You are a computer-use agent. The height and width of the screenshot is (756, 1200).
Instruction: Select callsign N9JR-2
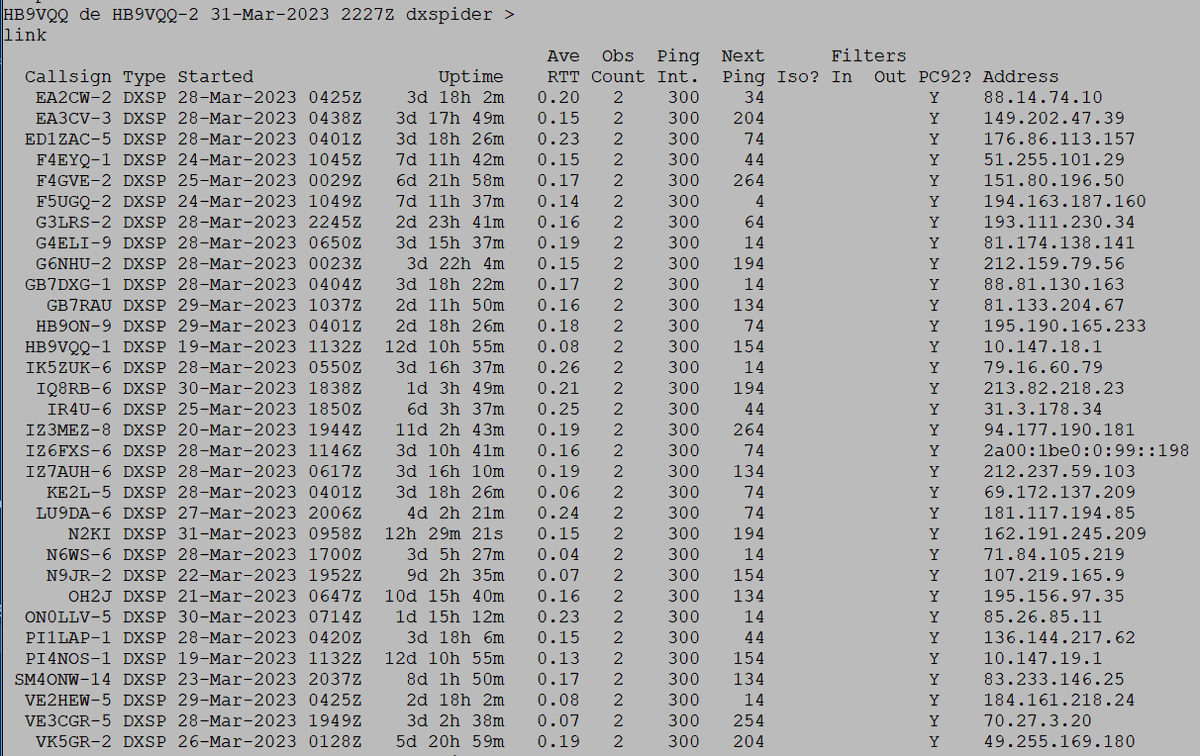(x=80, y=575)
